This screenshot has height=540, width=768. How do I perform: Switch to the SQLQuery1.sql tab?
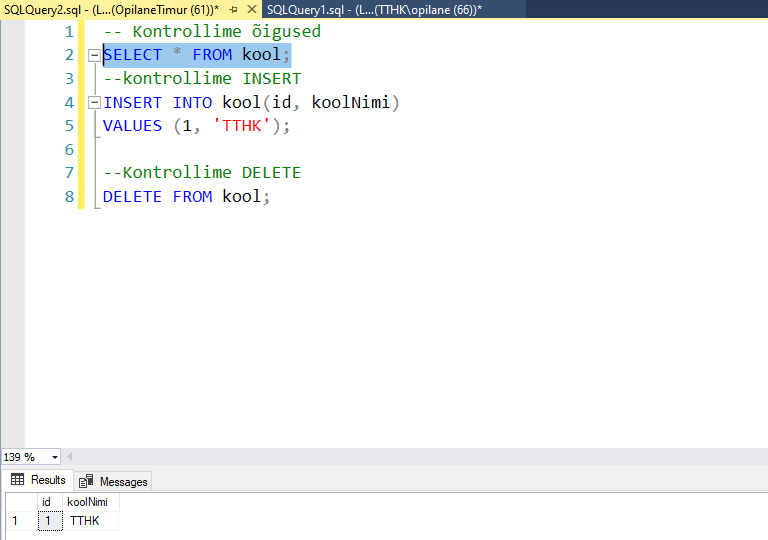point(373,9)
